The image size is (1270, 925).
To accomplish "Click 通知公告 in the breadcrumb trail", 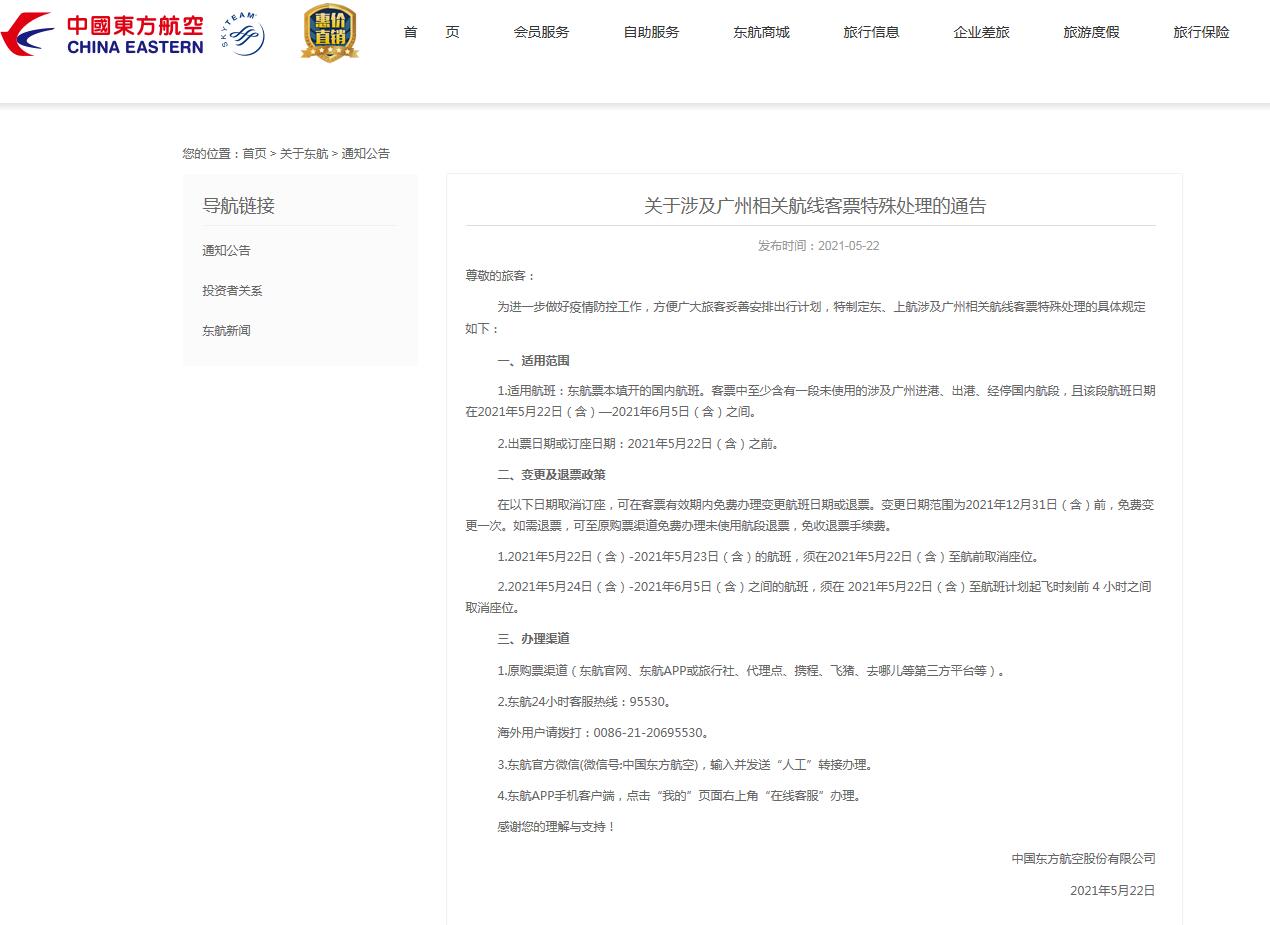I will (x=365, y=153).
